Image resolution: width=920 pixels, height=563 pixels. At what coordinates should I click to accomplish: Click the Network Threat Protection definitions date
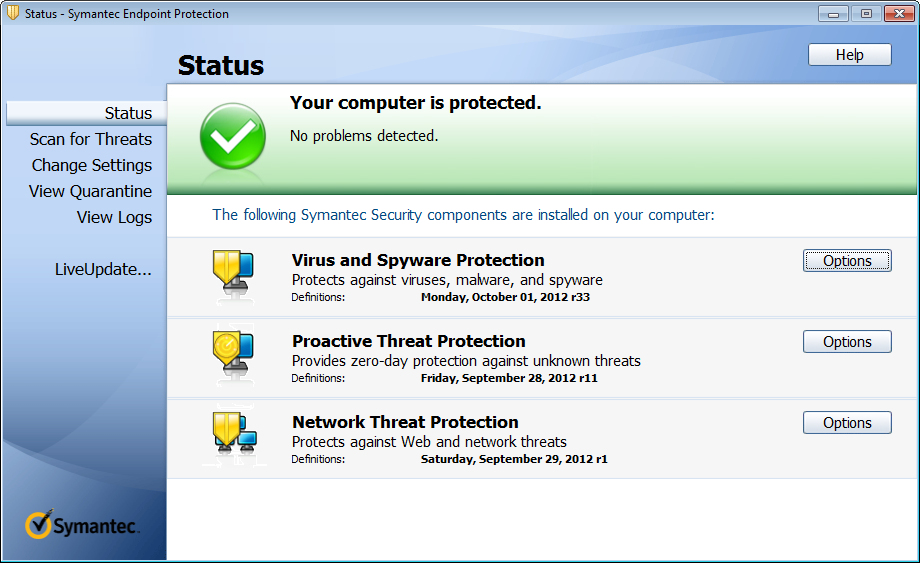pos(514,460)
